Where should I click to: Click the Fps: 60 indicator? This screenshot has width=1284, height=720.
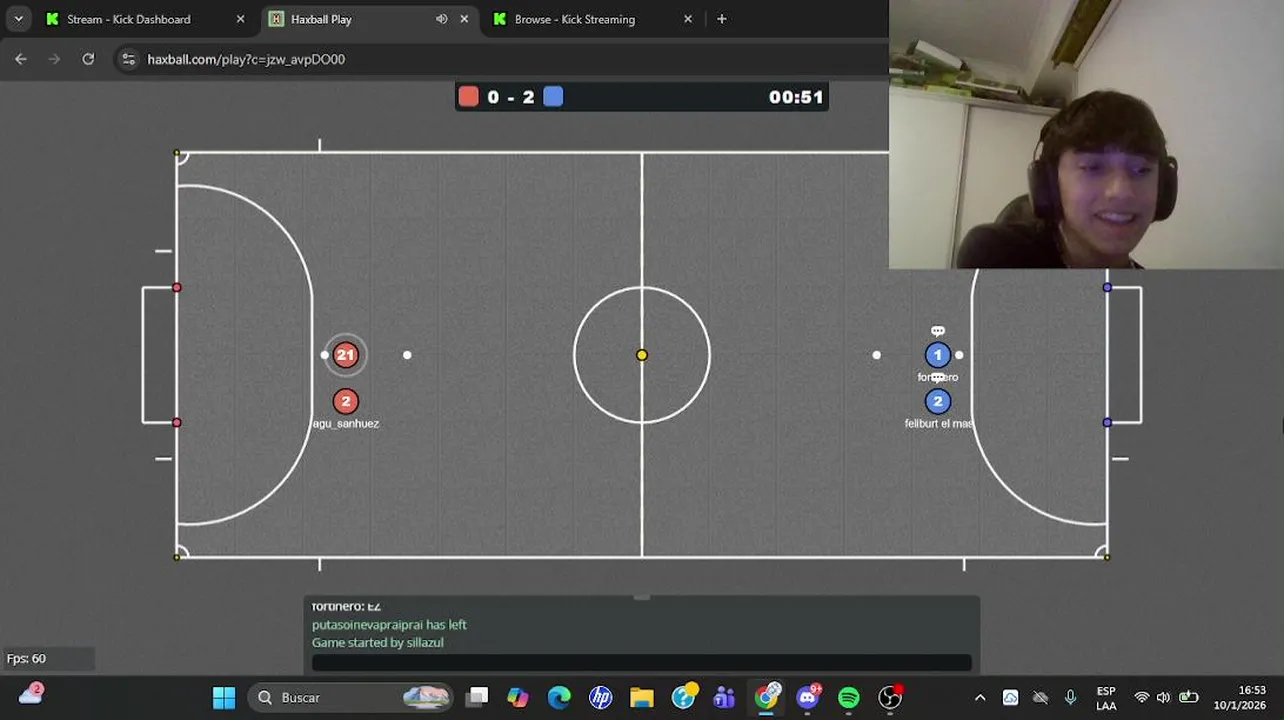(27, 658)
